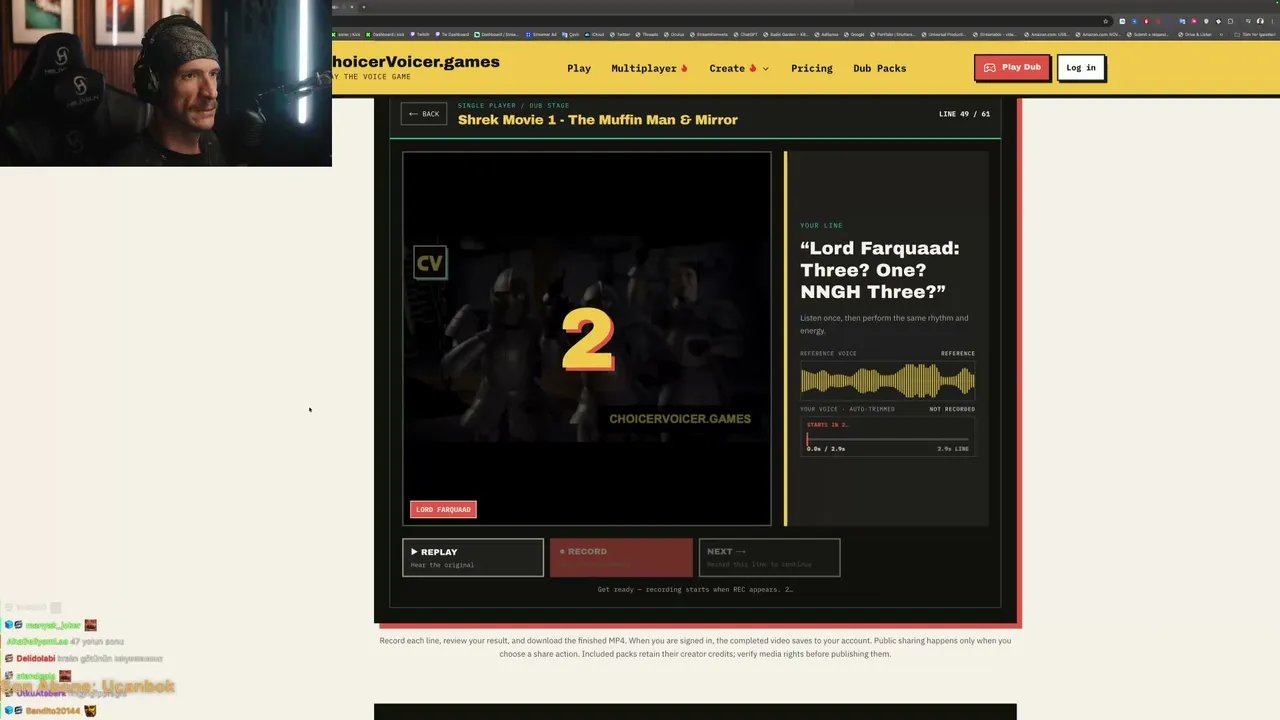Open the Play page in the site nav

579,68
